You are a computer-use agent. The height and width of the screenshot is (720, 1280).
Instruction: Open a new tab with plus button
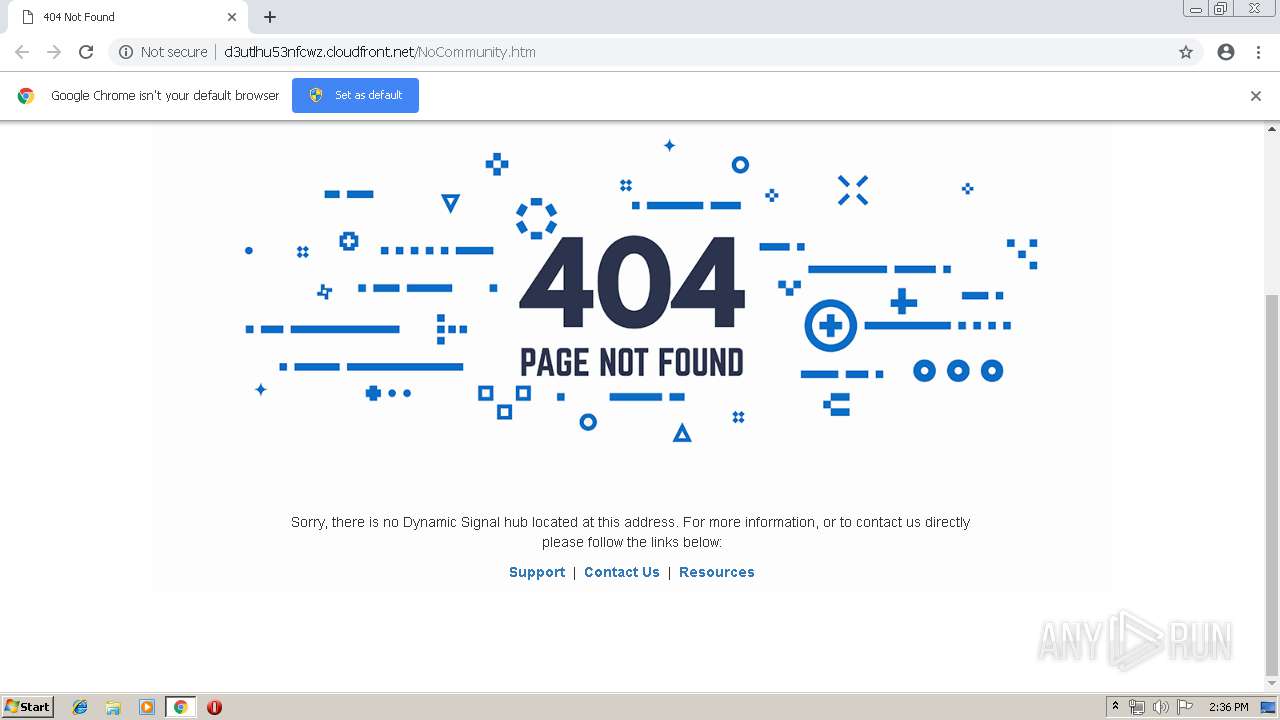point(270,17)
